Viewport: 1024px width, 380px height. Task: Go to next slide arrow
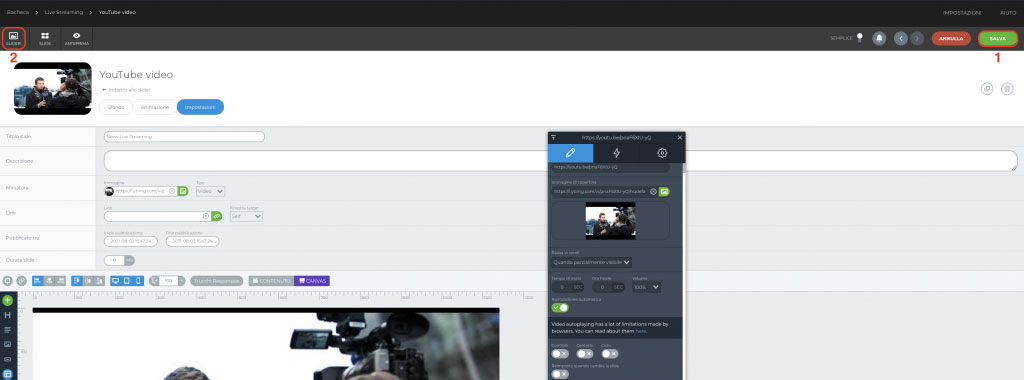pos(918,39)
